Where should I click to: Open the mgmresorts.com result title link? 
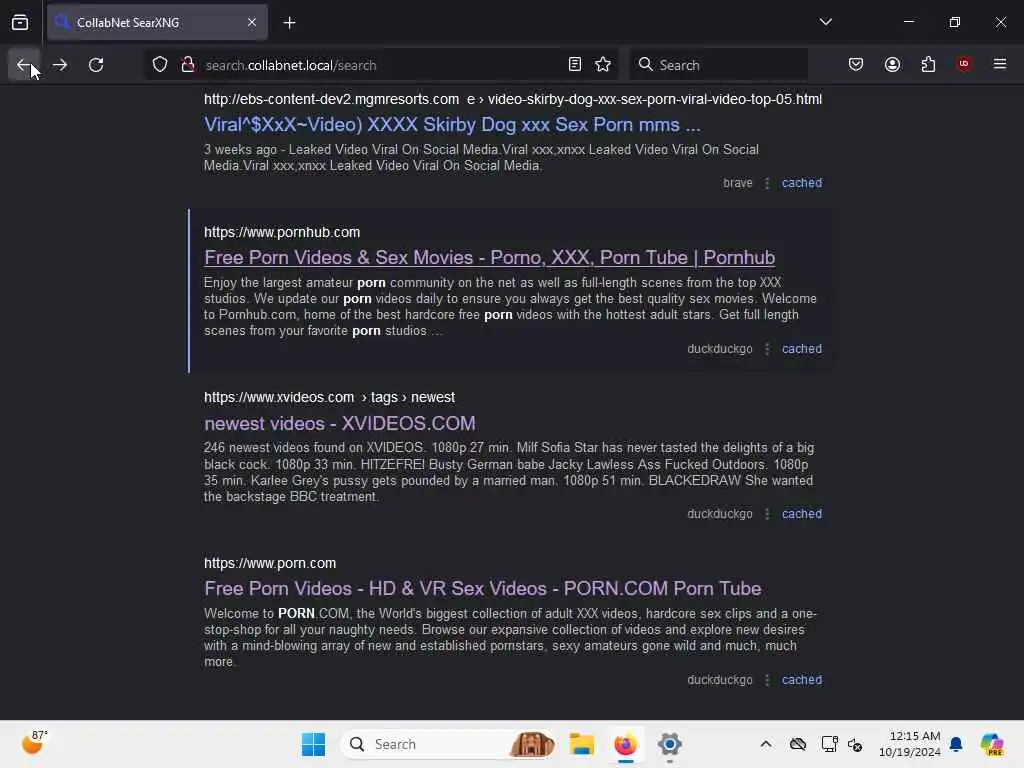[x=452, y=125]
